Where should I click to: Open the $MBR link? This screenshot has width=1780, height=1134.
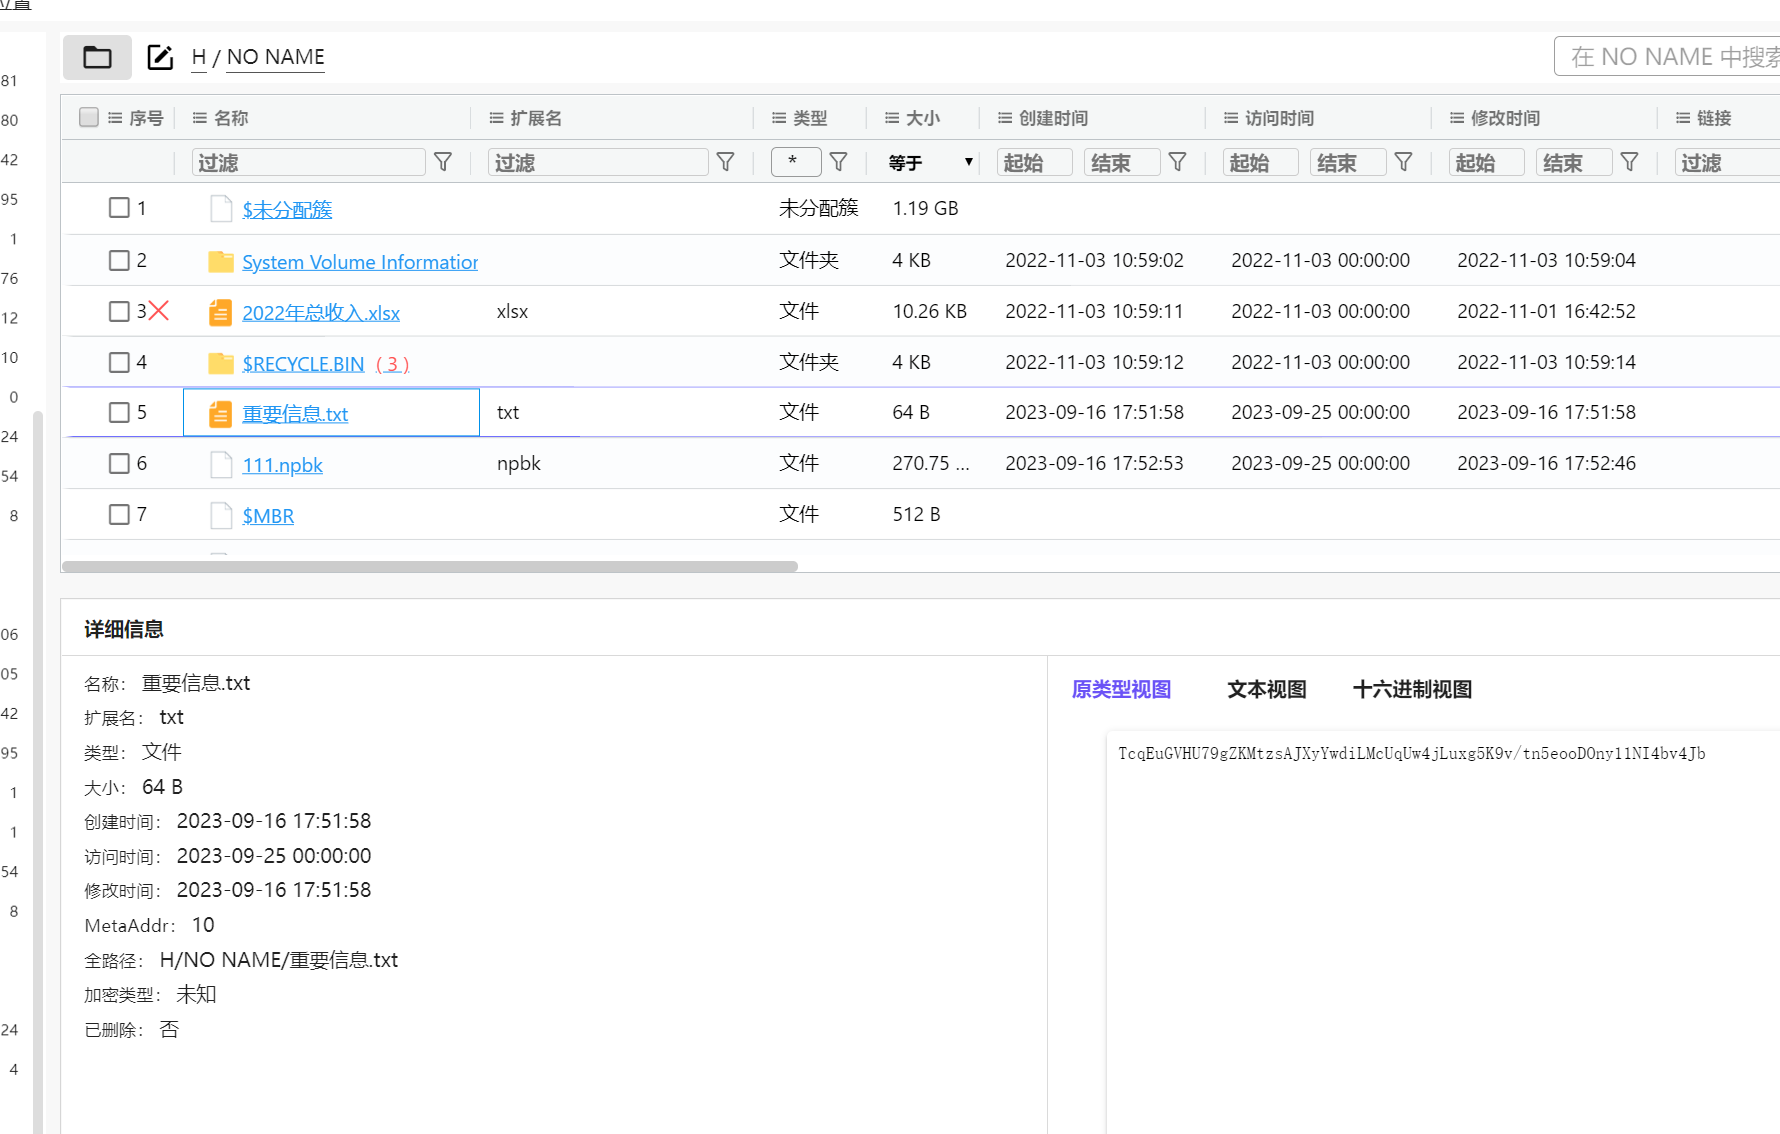point(268,516)
